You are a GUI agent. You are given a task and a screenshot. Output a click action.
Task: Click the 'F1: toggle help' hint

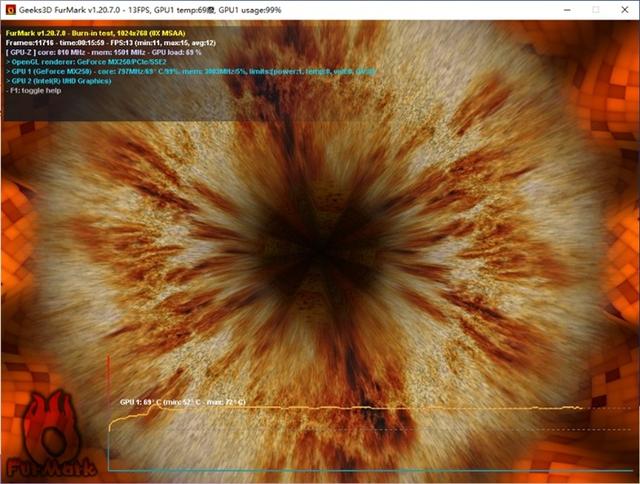33,90
